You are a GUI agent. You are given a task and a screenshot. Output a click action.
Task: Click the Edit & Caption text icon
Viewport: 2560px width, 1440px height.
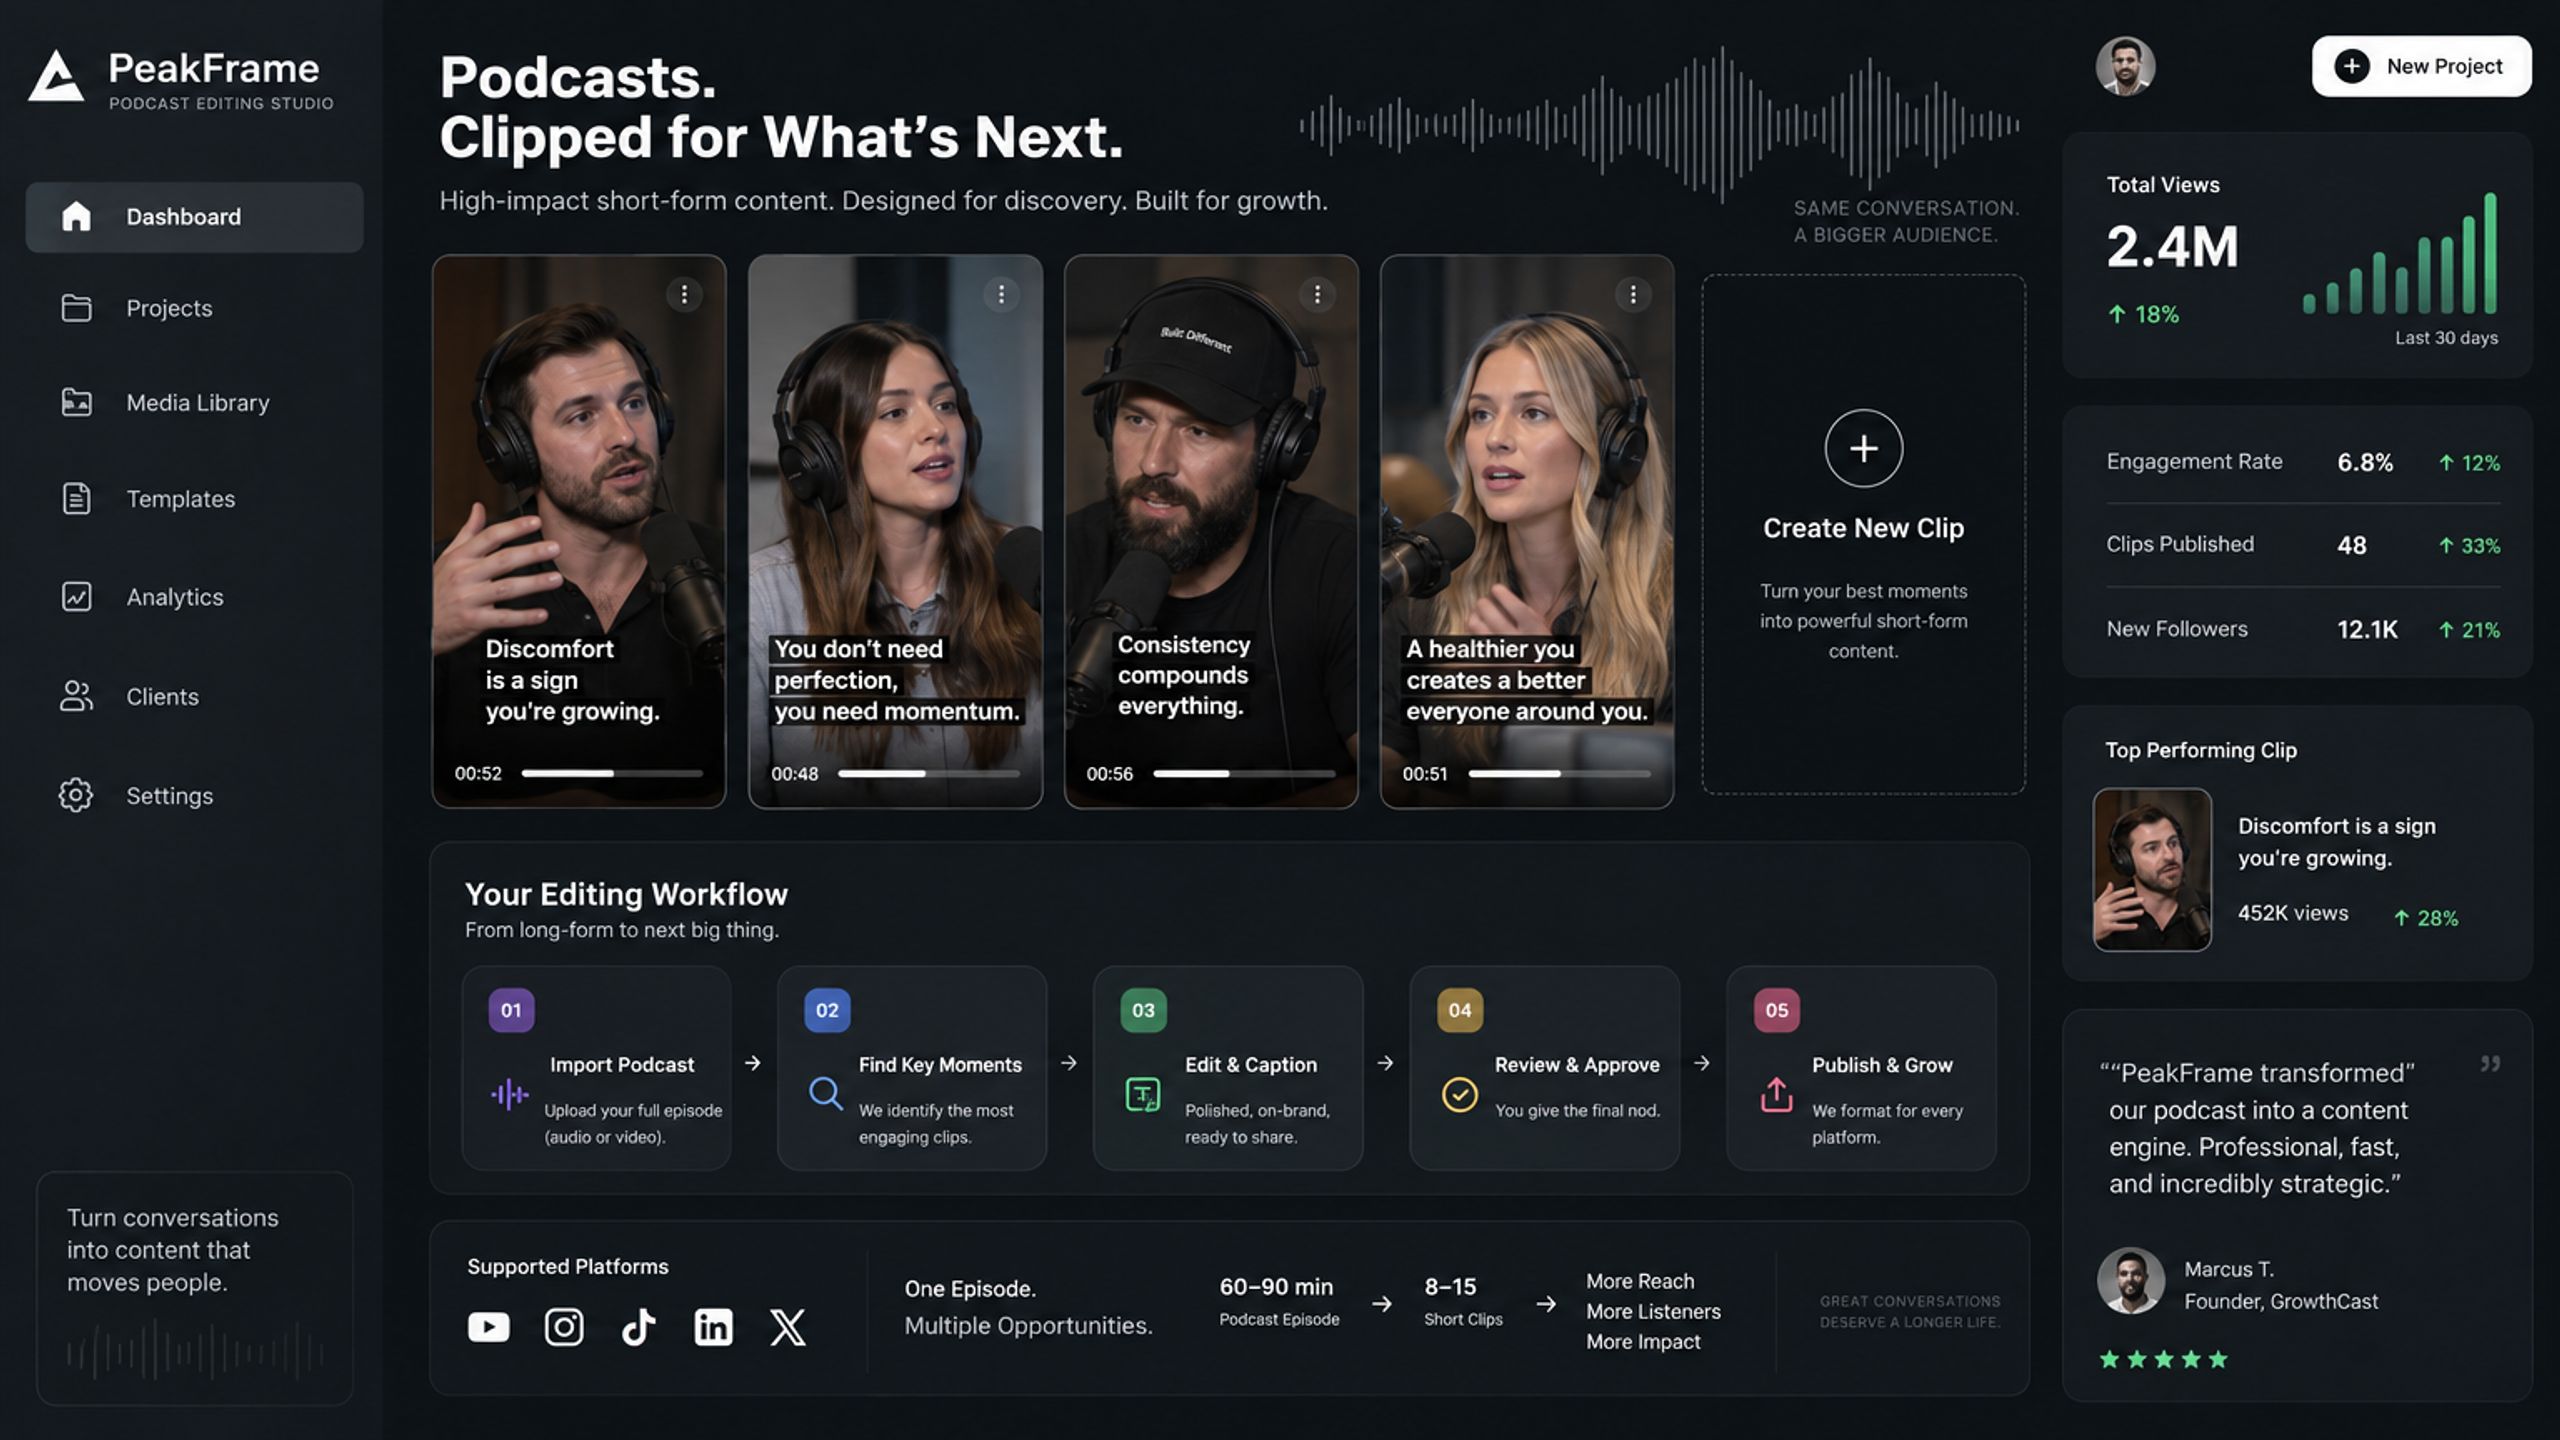(x=1143, y=1094)
